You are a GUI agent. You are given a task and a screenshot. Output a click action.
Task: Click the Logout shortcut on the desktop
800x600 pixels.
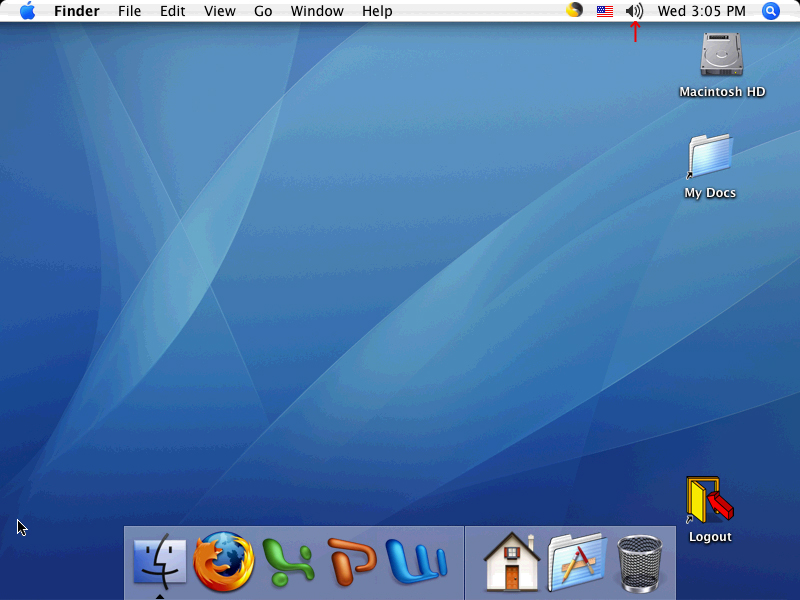coord(710,500)
